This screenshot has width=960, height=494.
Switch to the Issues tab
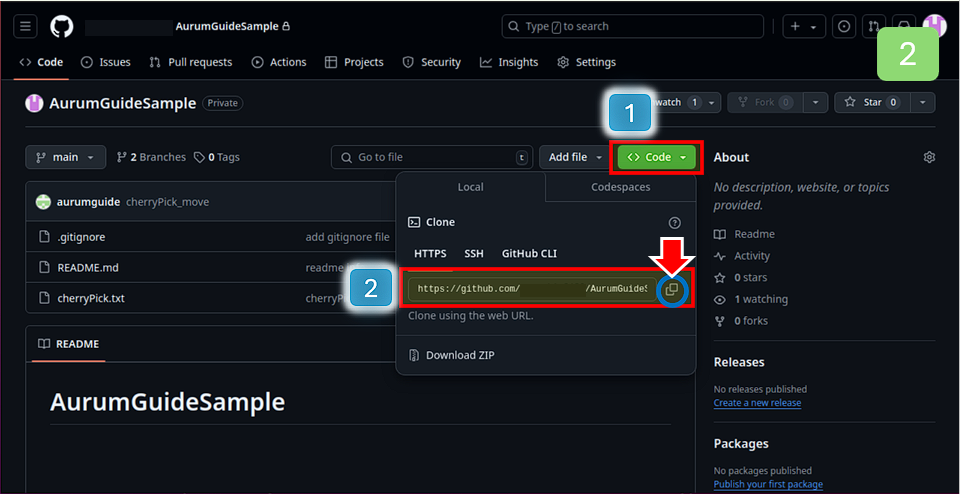pyautogui.click(x=106, y=62)
